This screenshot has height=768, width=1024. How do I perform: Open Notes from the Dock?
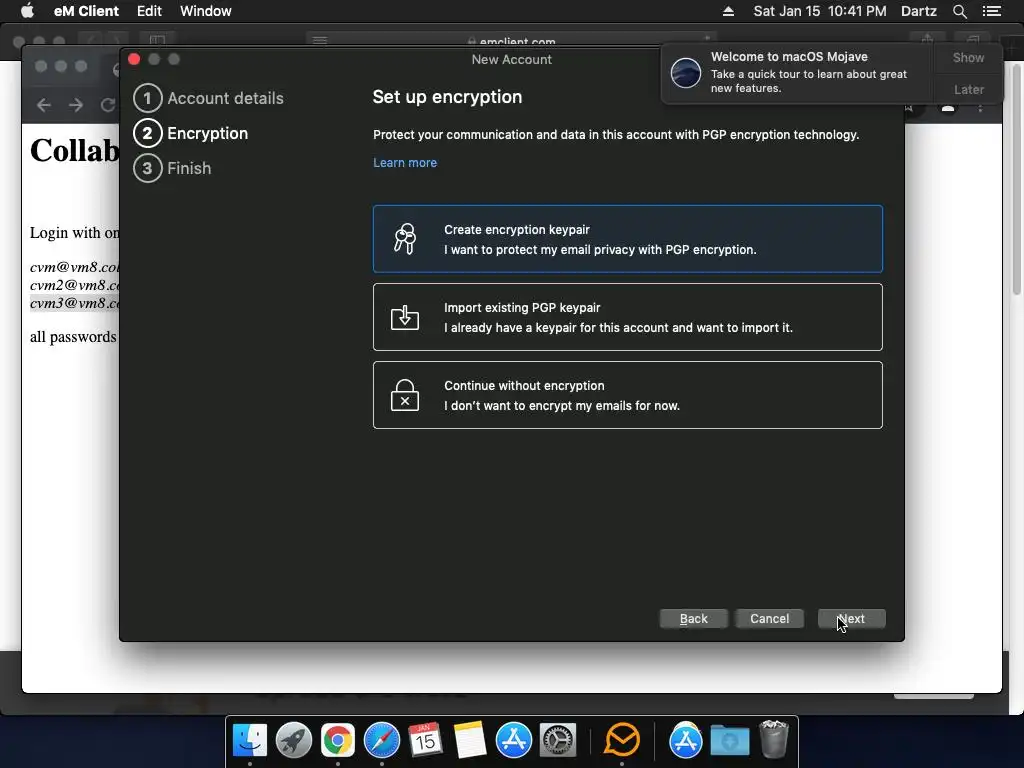pos(470,740)
